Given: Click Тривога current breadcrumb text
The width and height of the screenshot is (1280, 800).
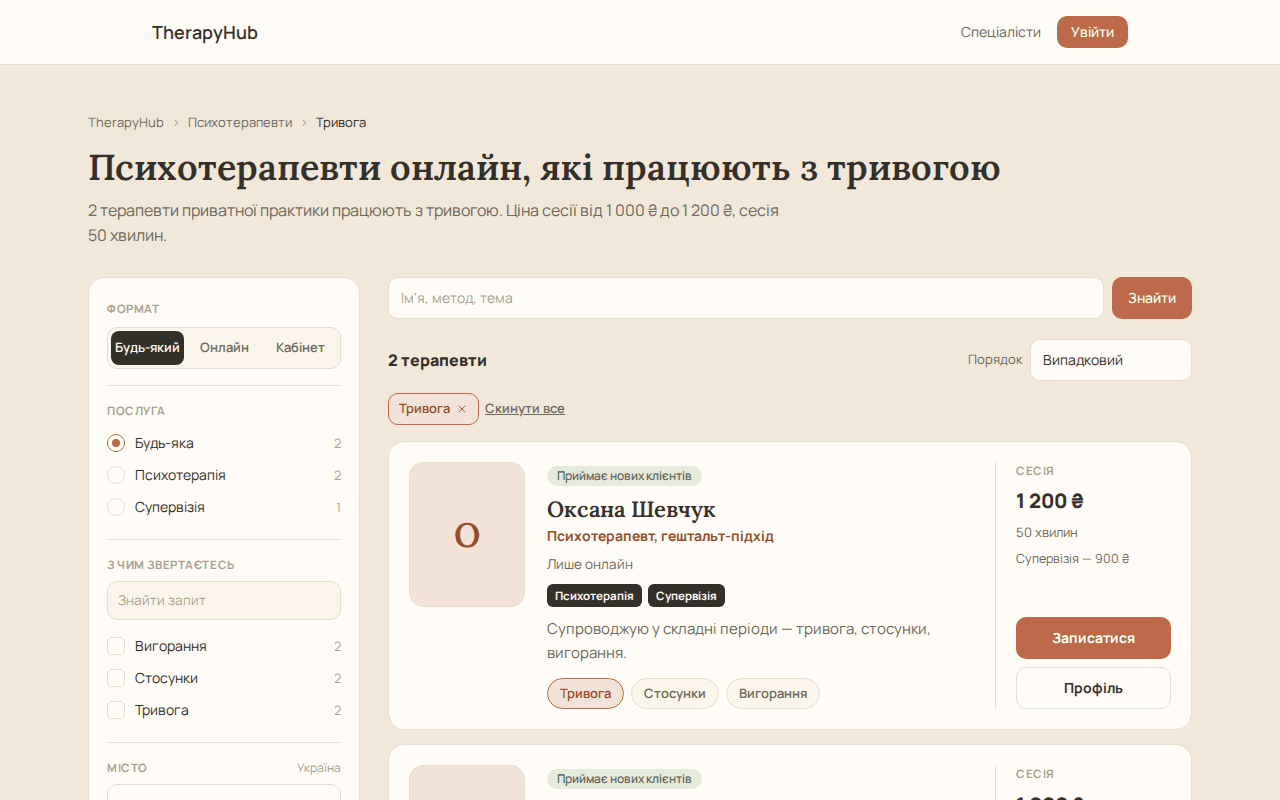Looking at the screenshot, I should (x=341, y=122).
